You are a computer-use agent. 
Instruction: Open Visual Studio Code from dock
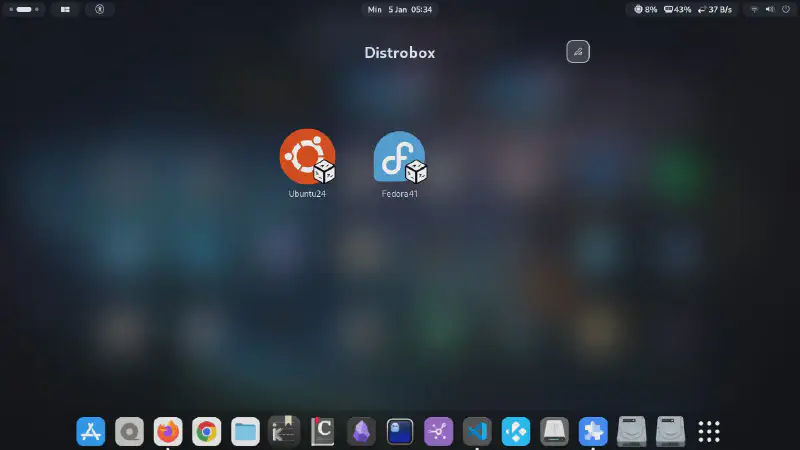point(477,431)
